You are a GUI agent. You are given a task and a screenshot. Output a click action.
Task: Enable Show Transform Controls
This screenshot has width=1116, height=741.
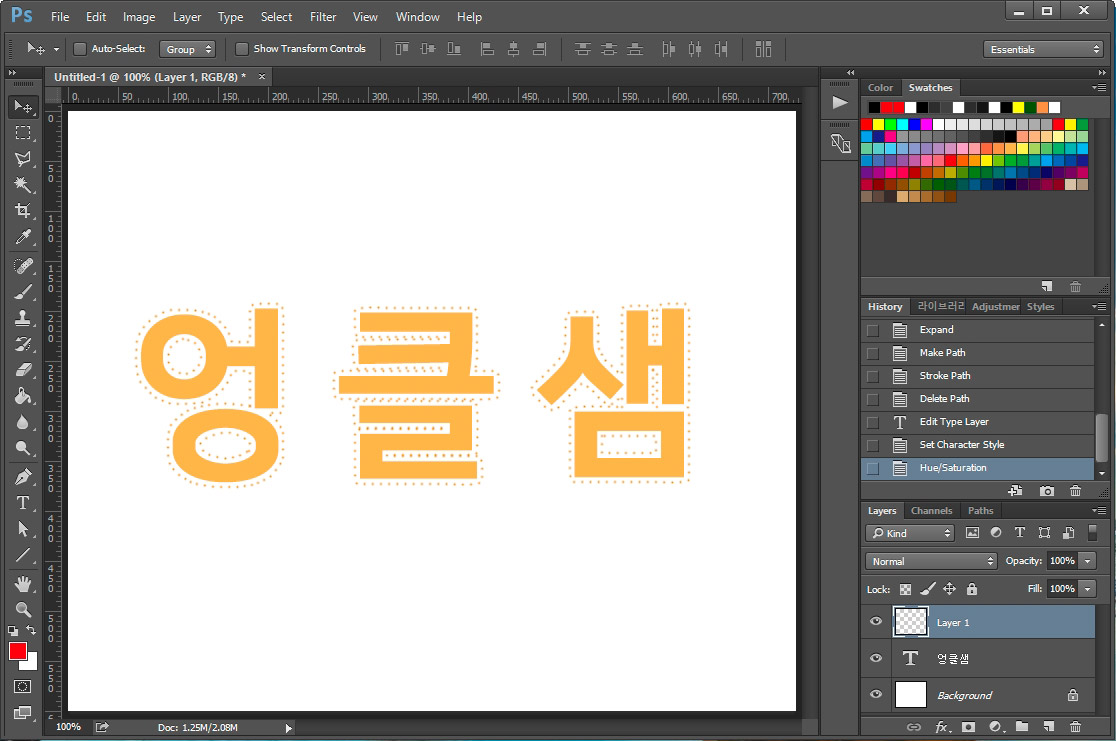pos(241,48)
